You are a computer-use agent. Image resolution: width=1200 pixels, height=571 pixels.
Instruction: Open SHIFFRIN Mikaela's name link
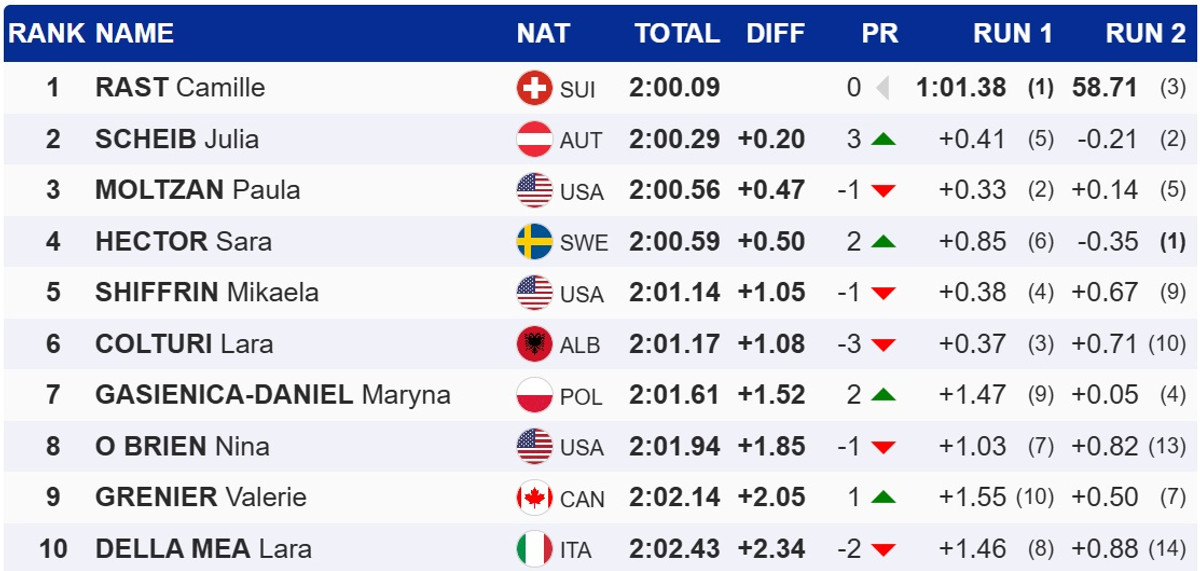207,292
